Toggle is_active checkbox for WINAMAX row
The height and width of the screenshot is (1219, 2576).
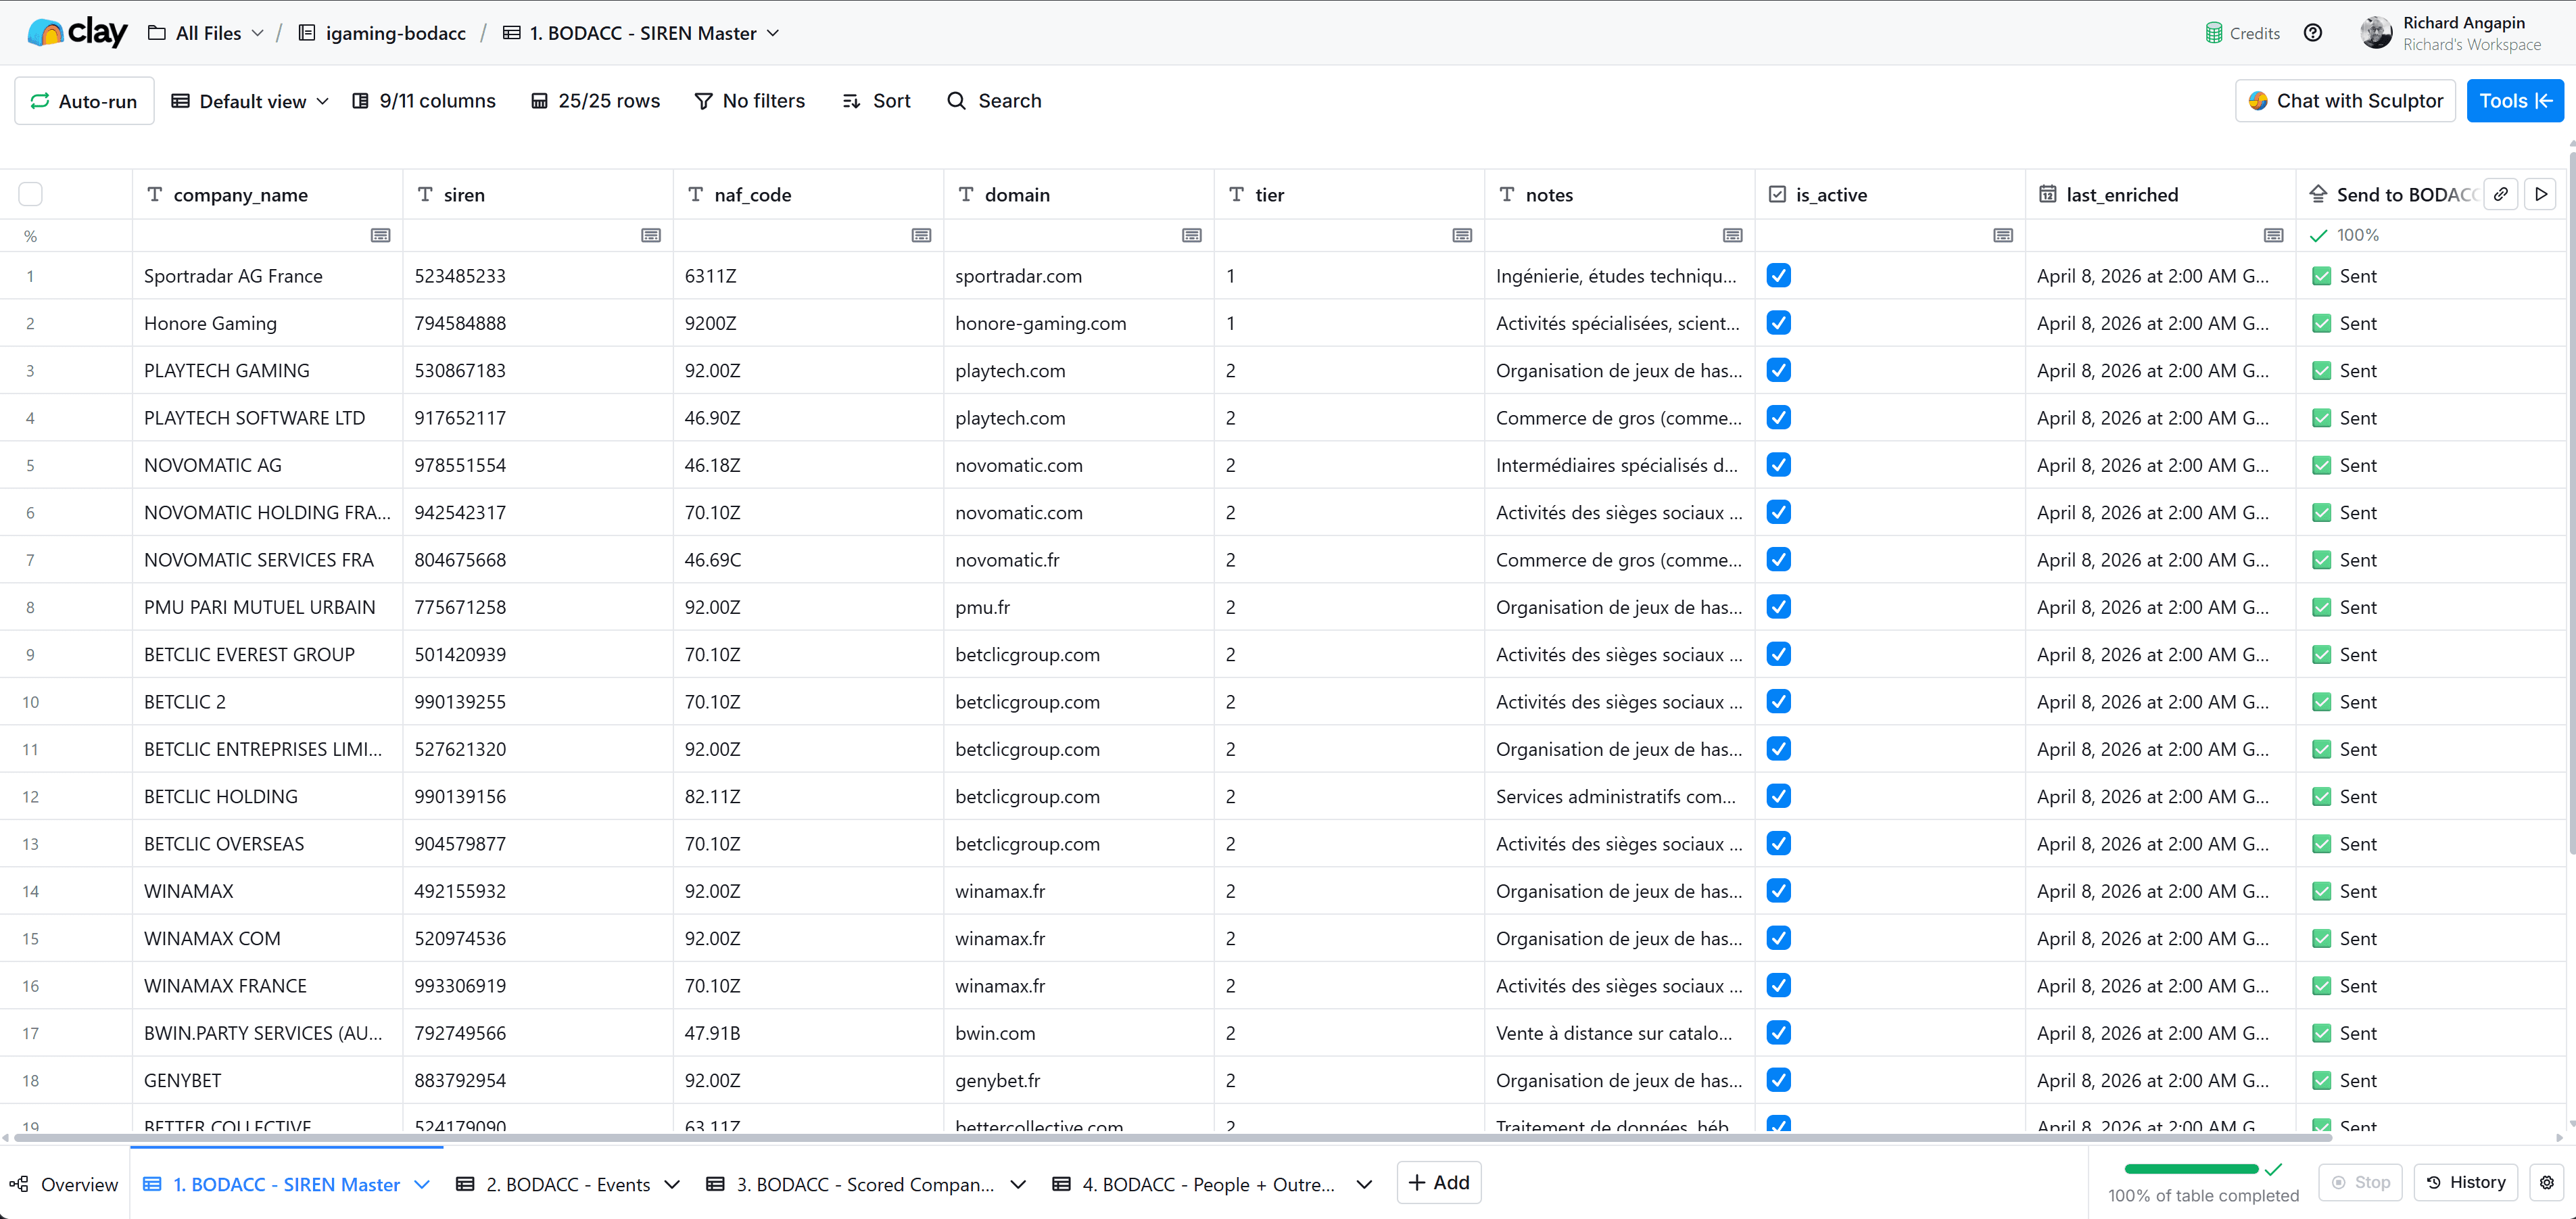1778,891
